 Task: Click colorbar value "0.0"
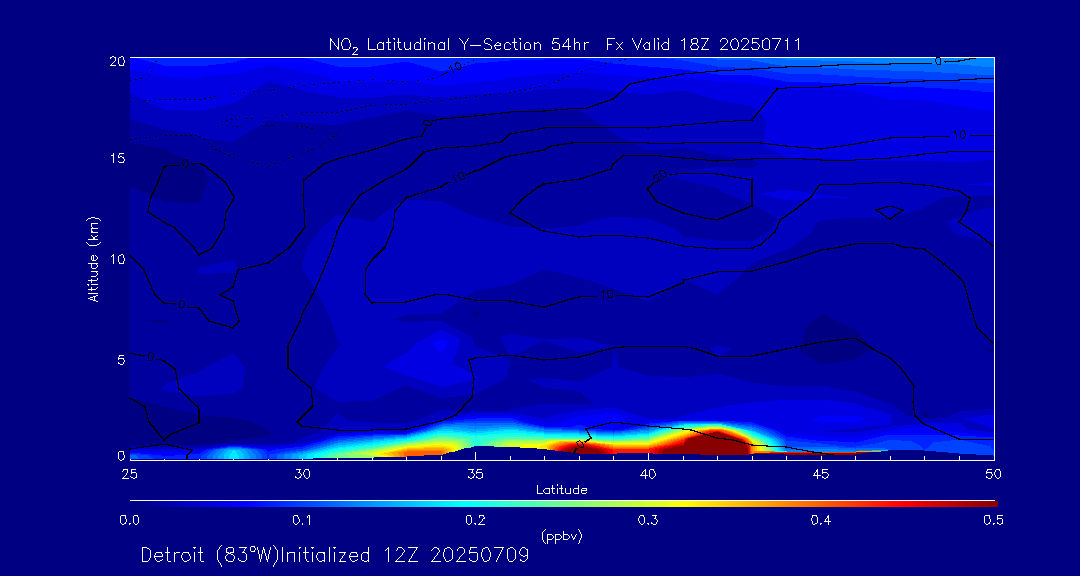coord(129,520)
